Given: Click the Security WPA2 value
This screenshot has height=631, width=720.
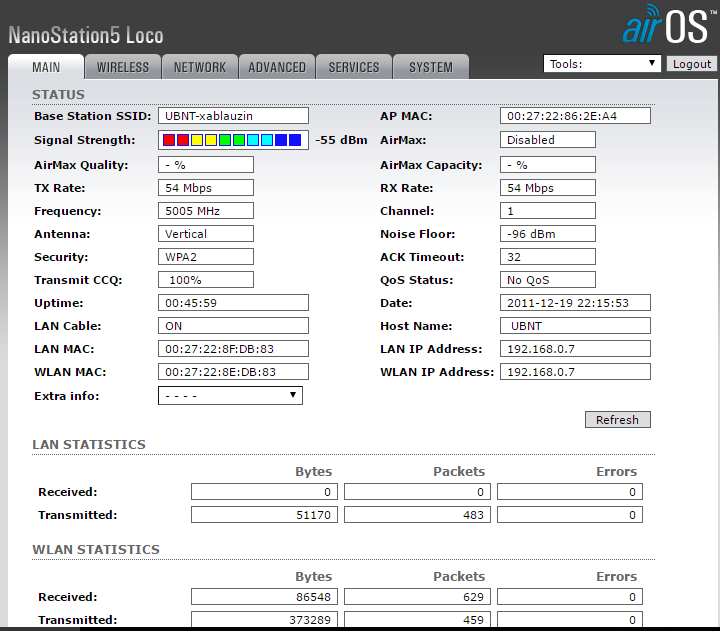Looking at the screenshot, I should [x=206, y=257].
